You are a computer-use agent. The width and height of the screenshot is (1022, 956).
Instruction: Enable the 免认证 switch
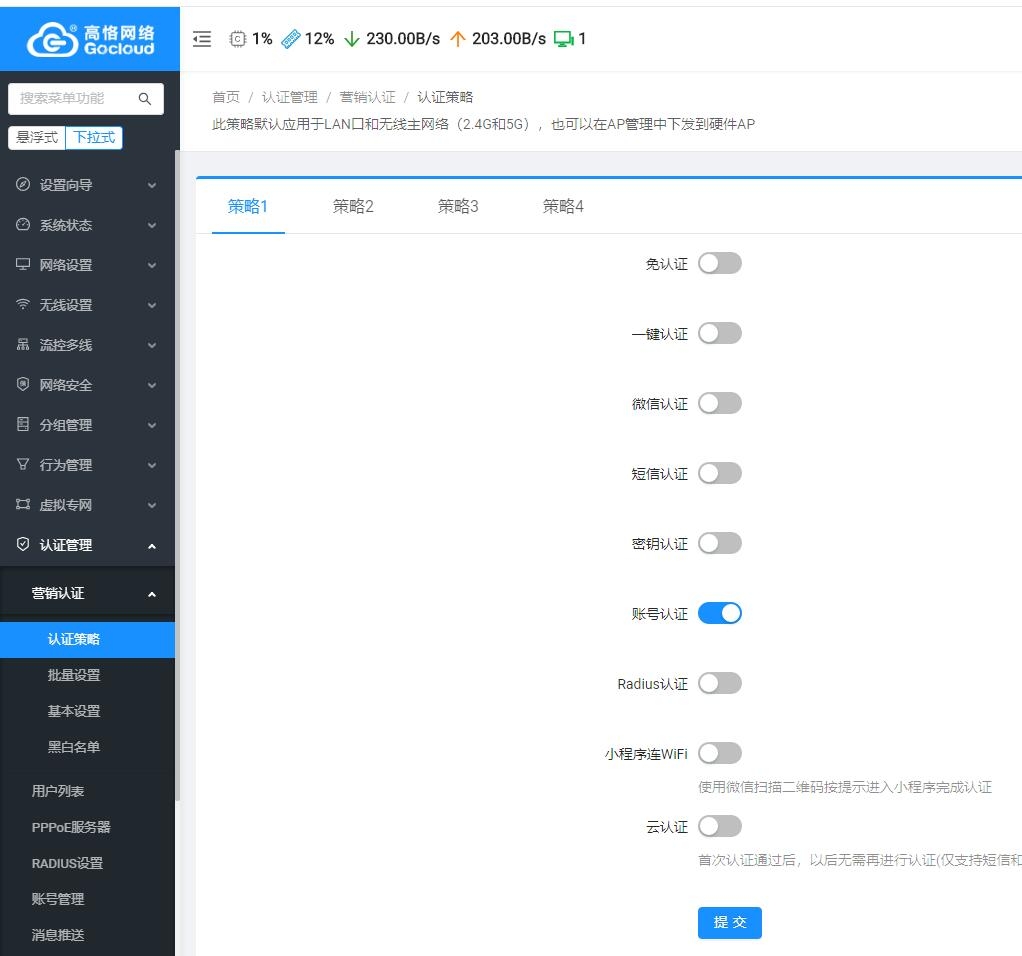point(720,263)
